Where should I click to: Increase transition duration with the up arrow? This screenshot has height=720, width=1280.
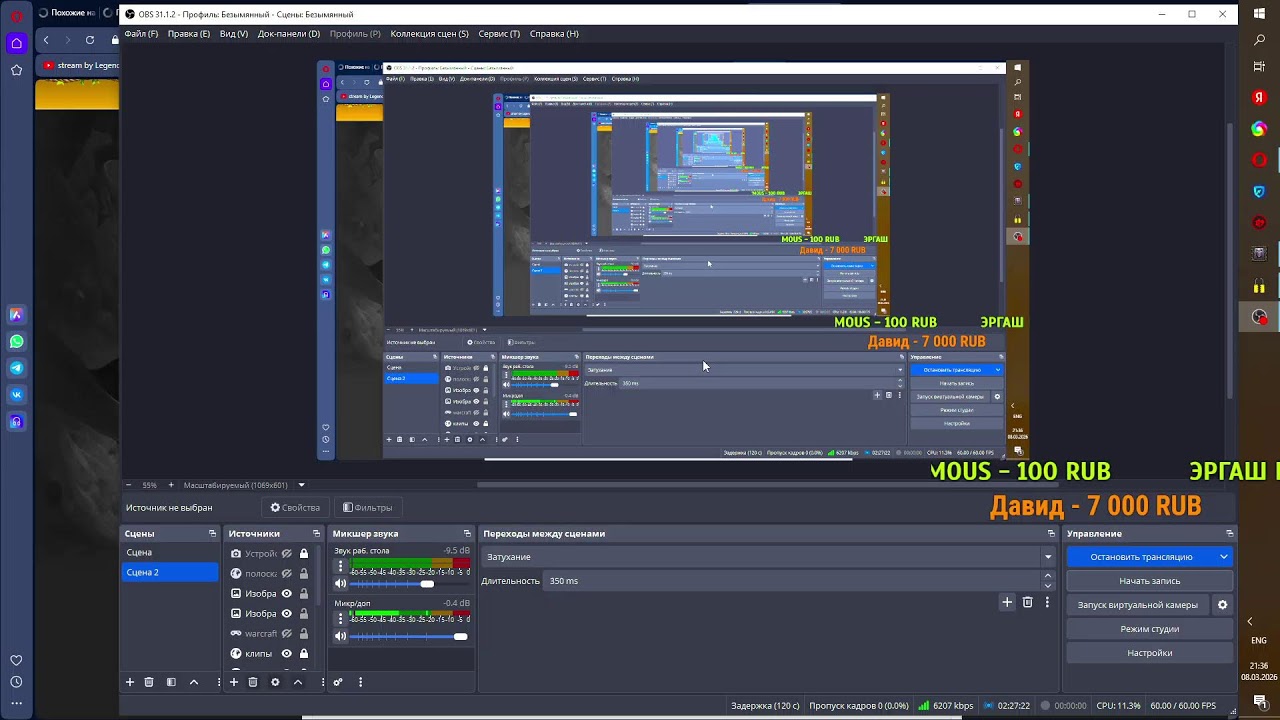[1048, 576]
